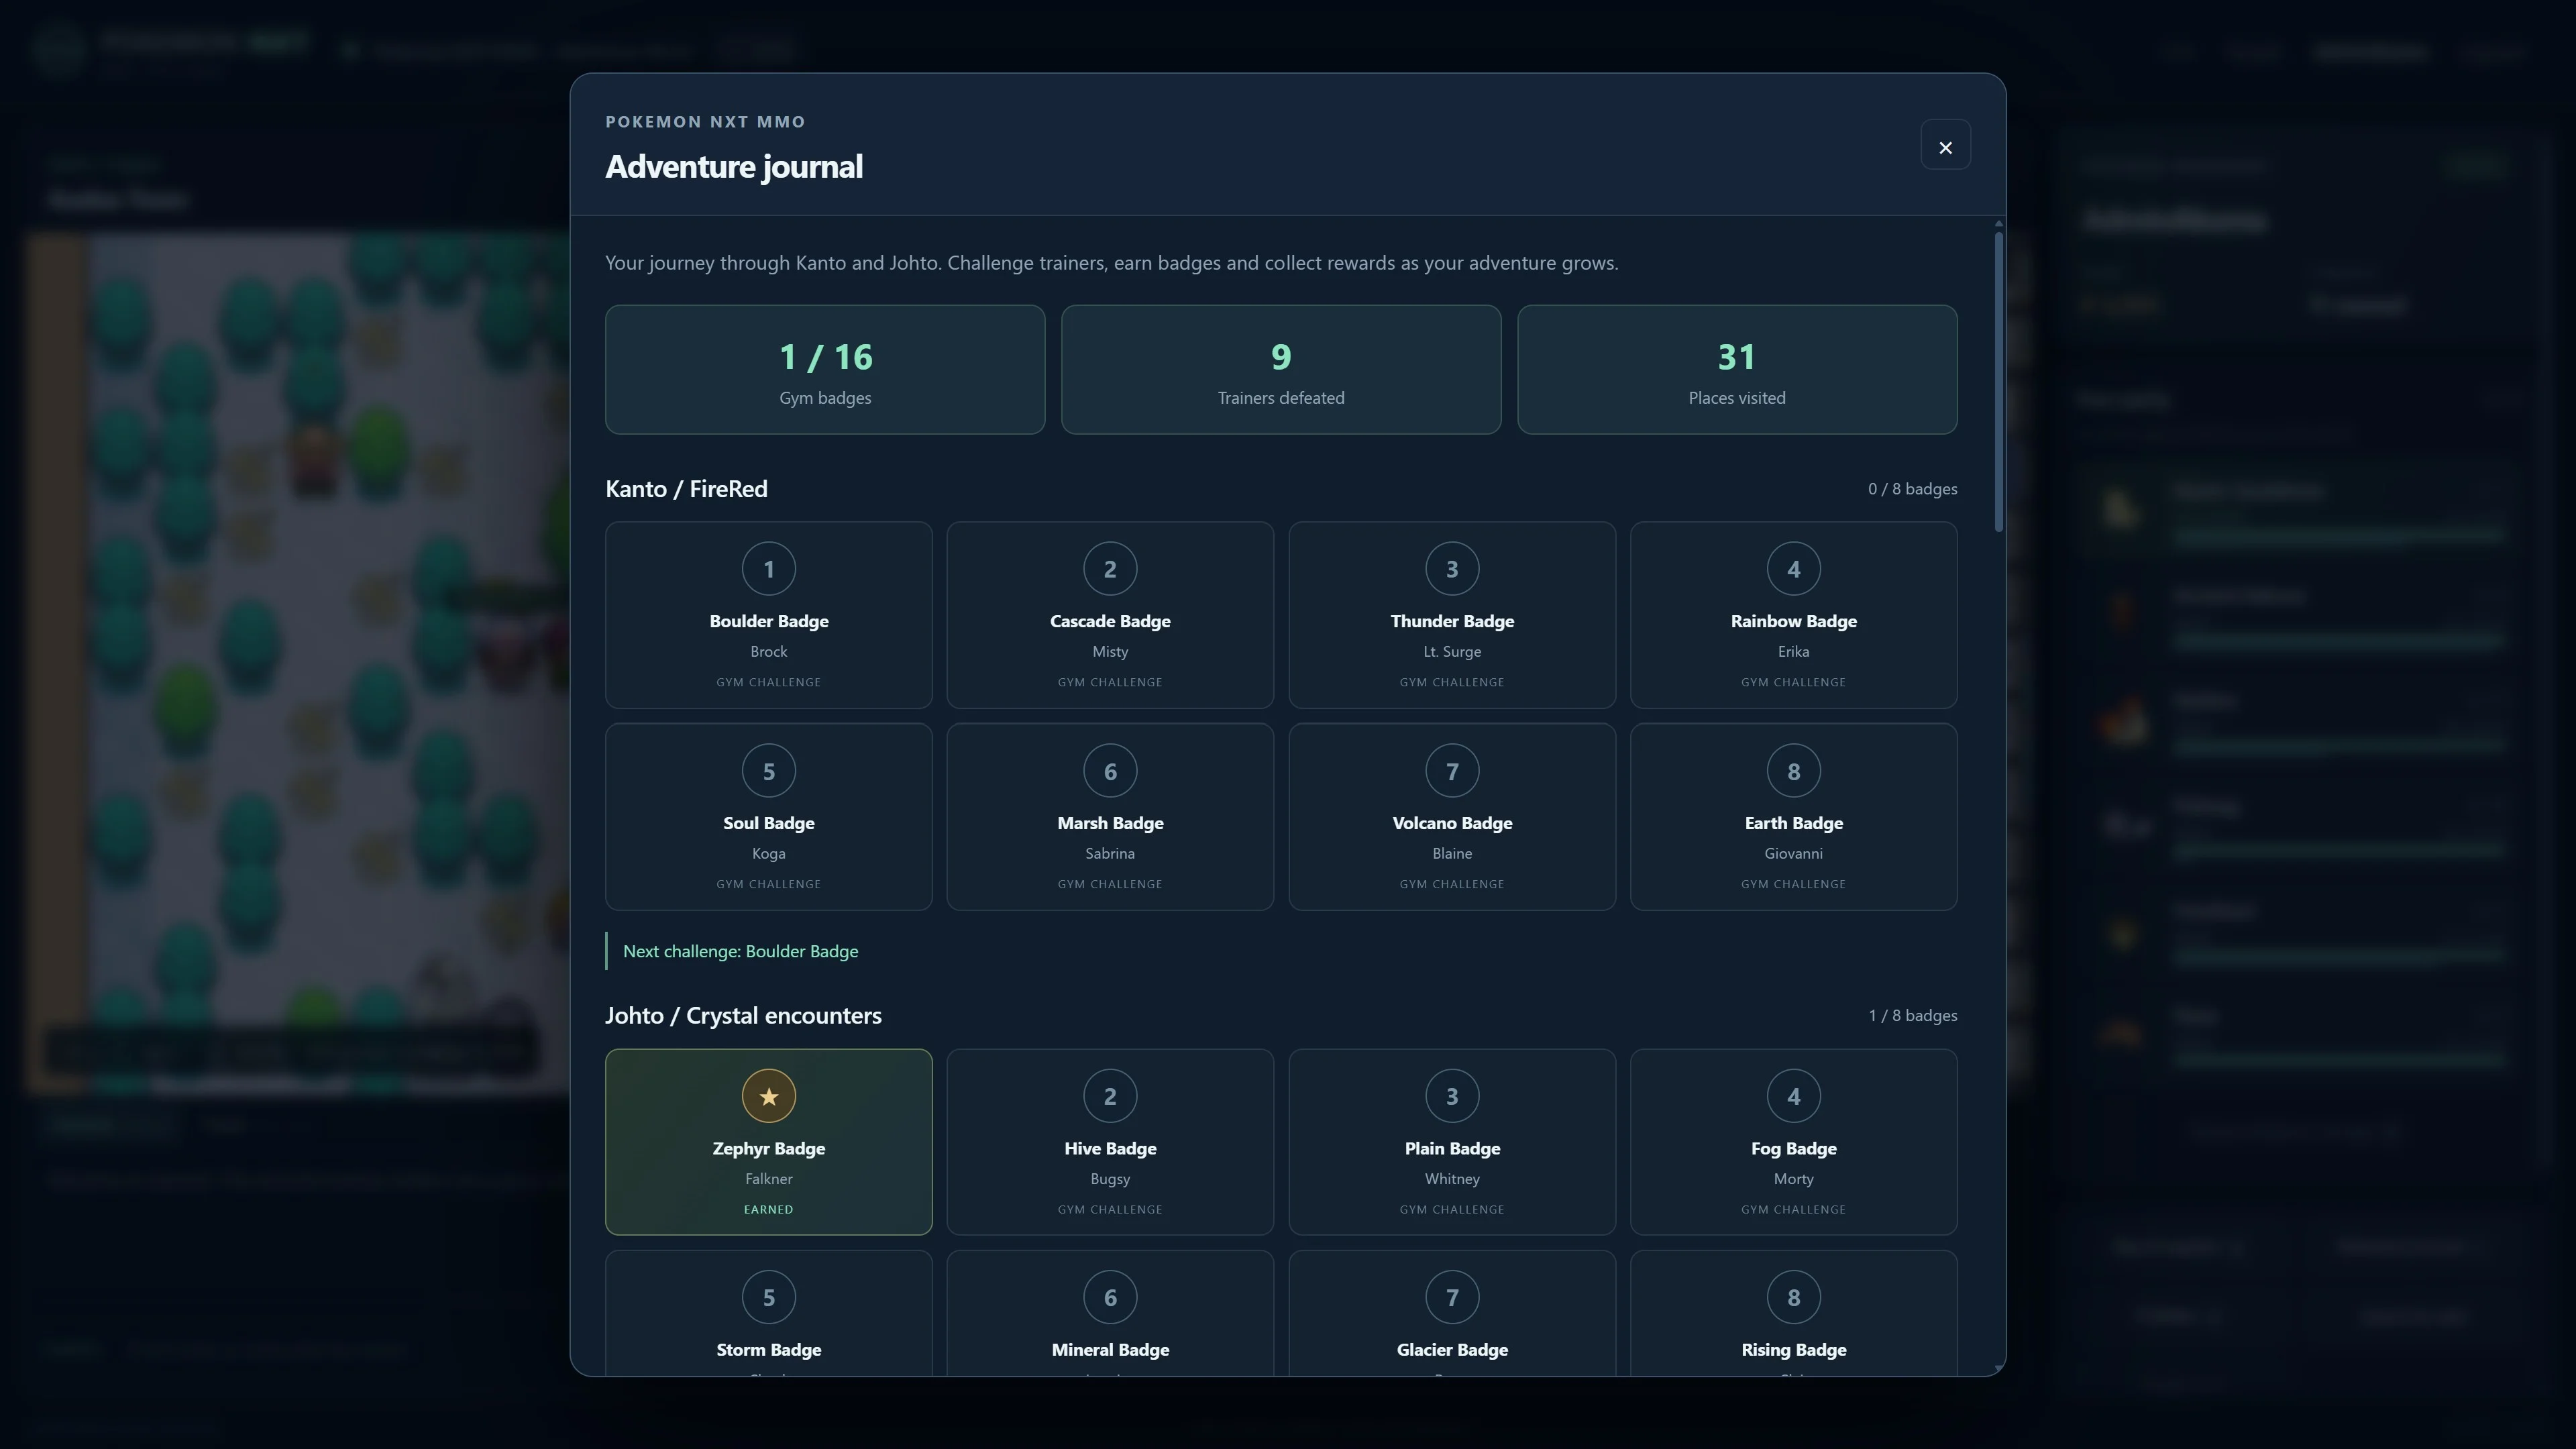Screen dimensions: 2576x1449
Task: Click the trainer name Whitney
Action: coord(1452,1178)
